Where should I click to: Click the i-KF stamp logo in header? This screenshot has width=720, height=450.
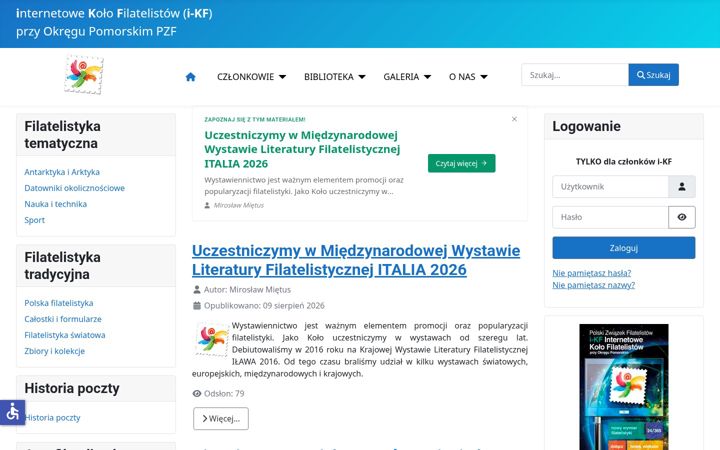84,75
